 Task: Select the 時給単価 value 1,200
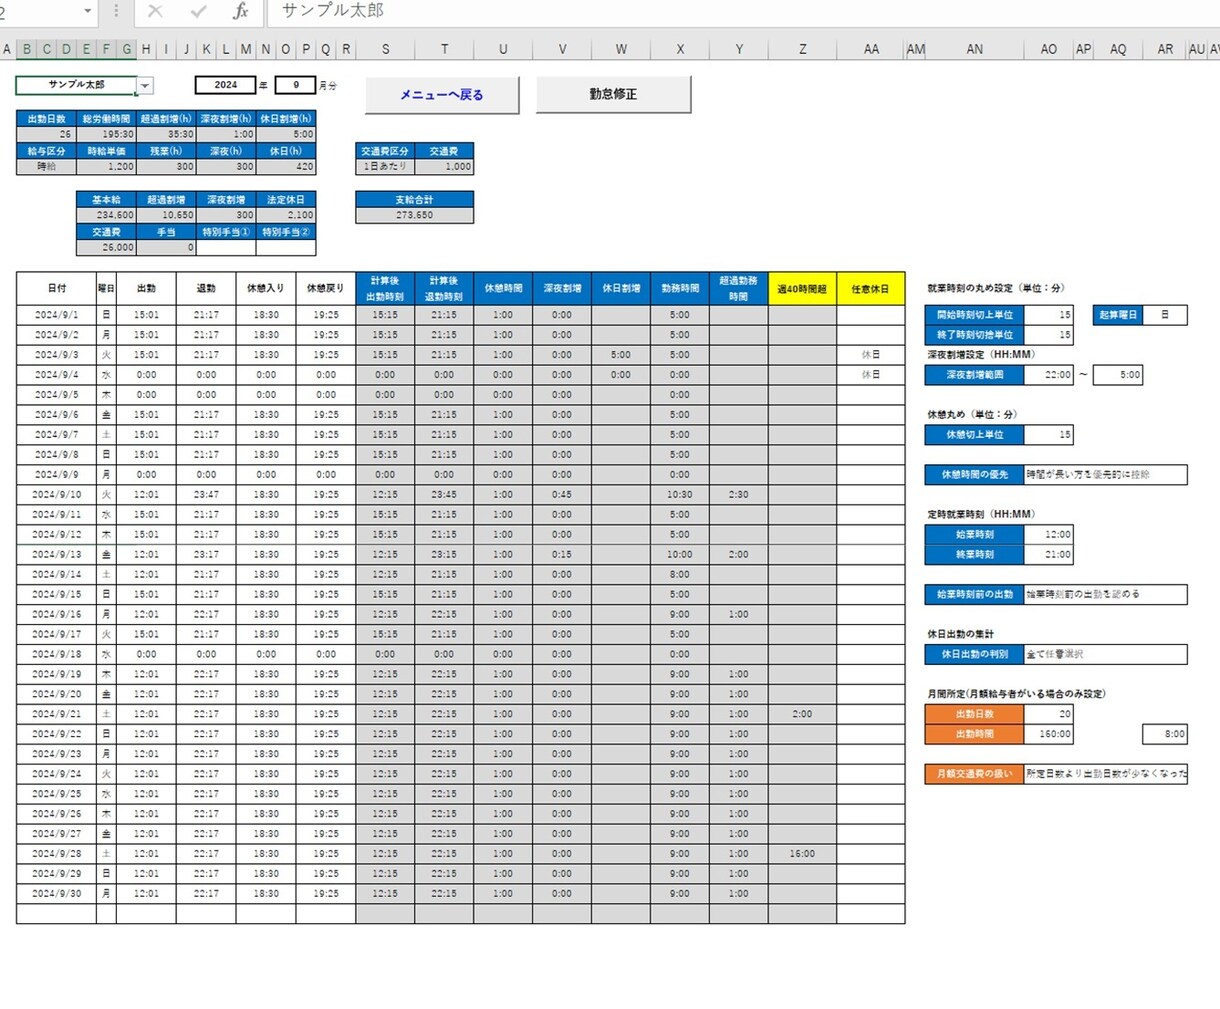point(106,167)
